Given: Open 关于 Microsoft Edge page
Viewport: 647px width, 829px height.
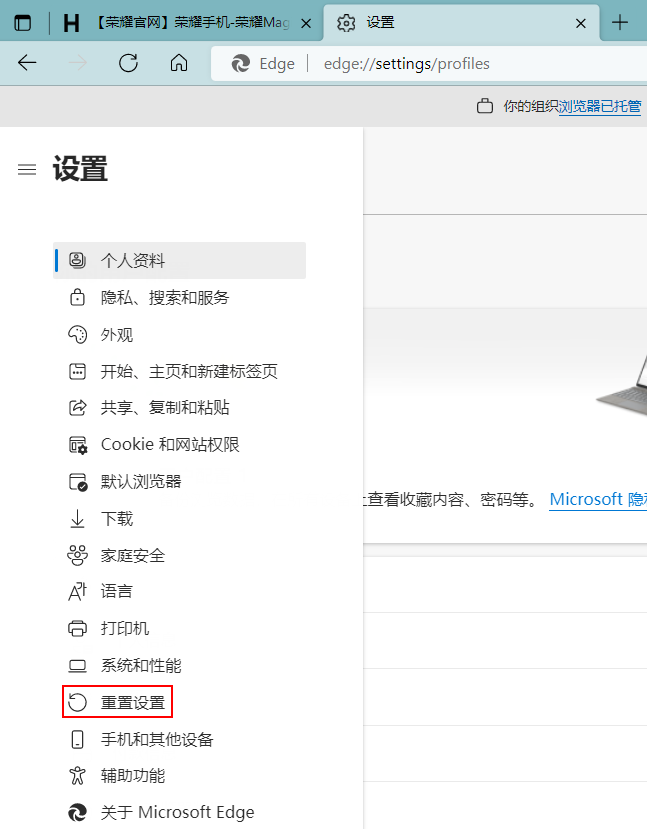Looking at the screenshot, I should [x=177, y=812].
